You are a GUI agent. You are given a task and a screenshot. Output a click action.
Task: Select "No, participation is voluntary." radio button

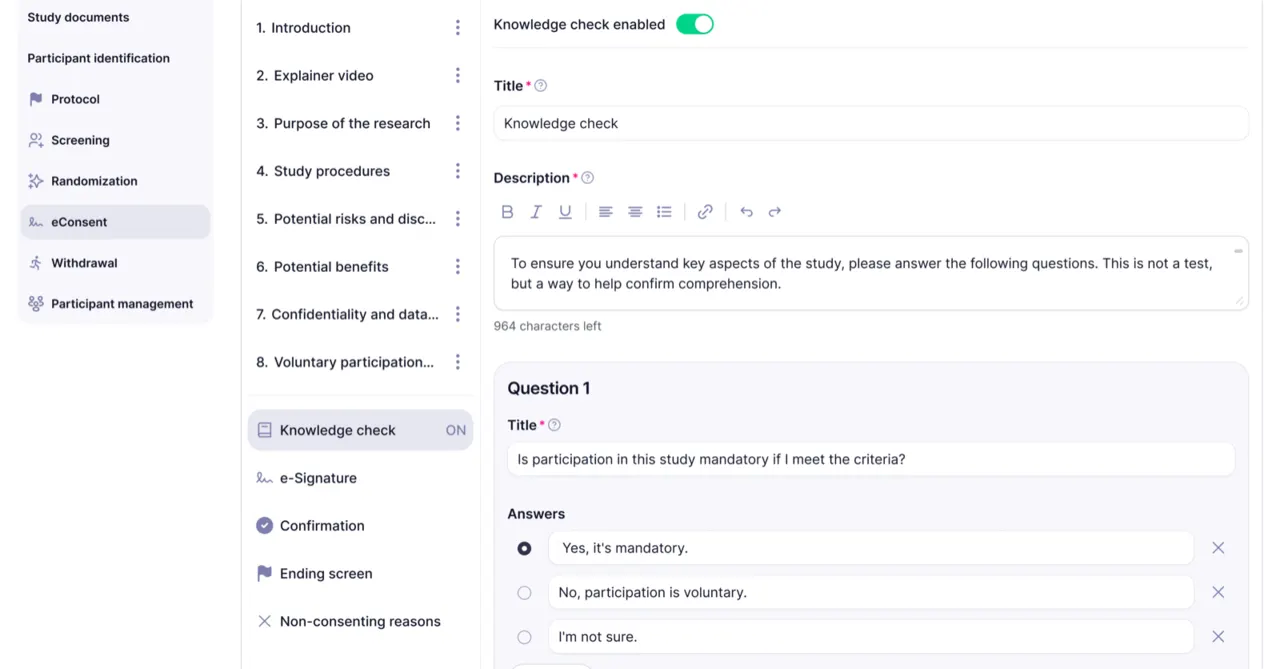click(x=524, y=592)
